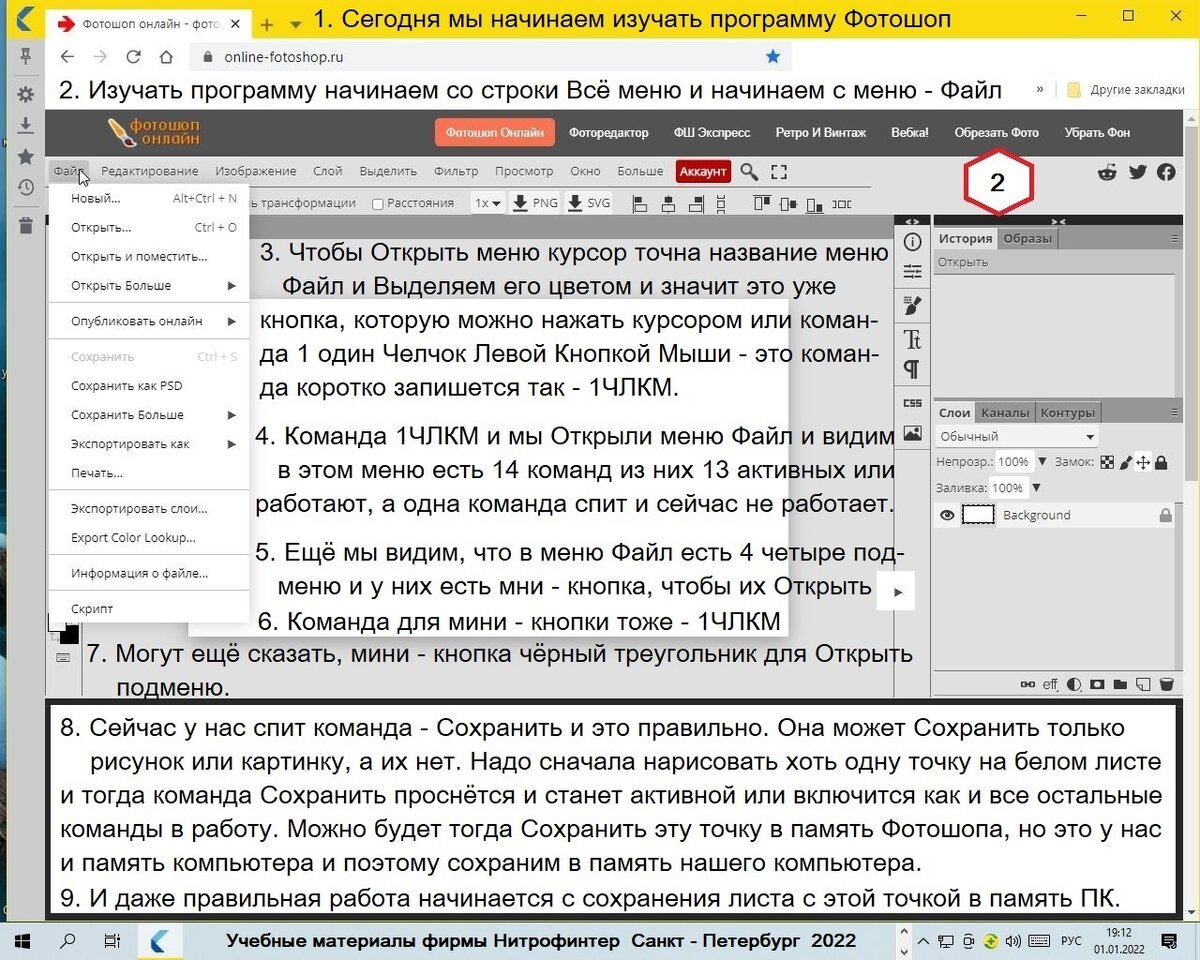Open the Brush settings panel icon
This screenshot has height=960, width=1200.
(x=912, y=304)
